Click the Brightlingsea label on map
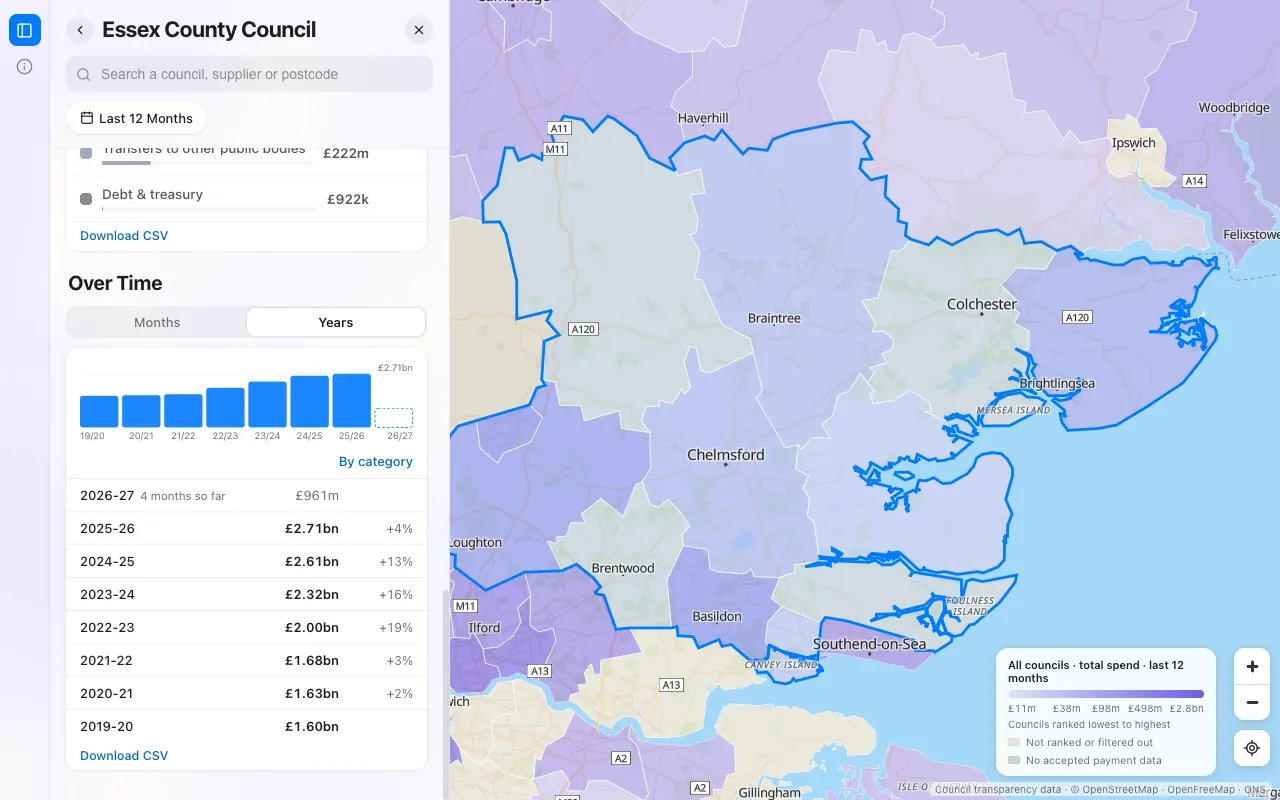 1057,384
